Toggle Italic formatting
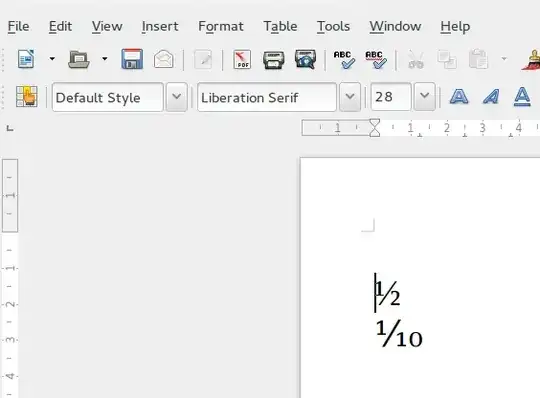This screenshot has height=398, width=540. [x=491, y=96]
